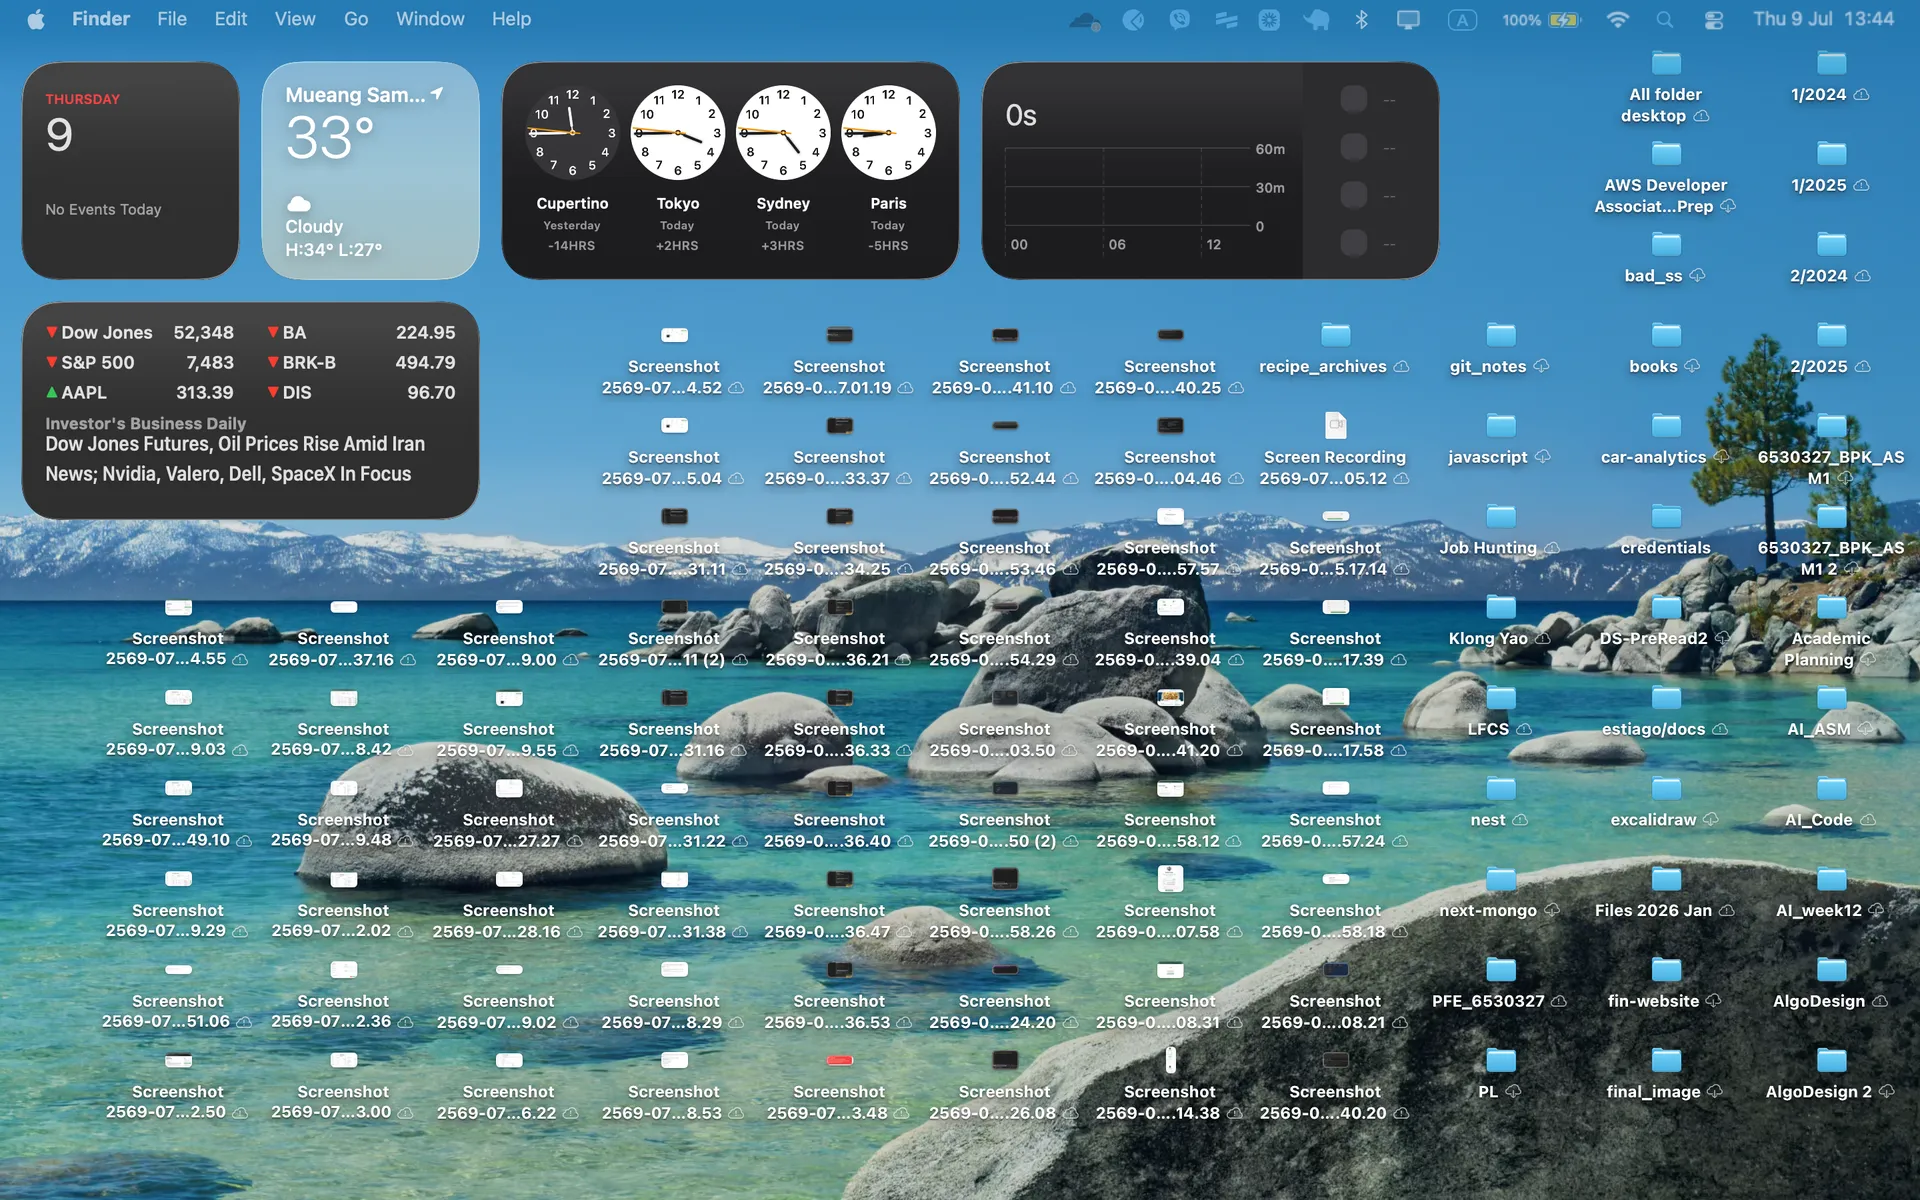The image size is (1920, 1200).
Task: Select the Screenshot 2569-07...3.48 thumbnail
Action: coord(840,1060)
